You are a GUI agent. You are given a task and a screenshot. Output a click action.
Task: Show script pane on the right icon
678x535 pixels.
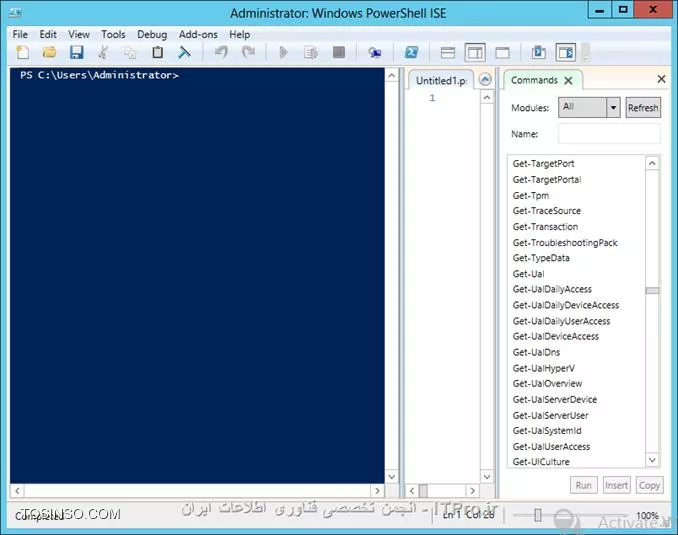tap(475, 53)
